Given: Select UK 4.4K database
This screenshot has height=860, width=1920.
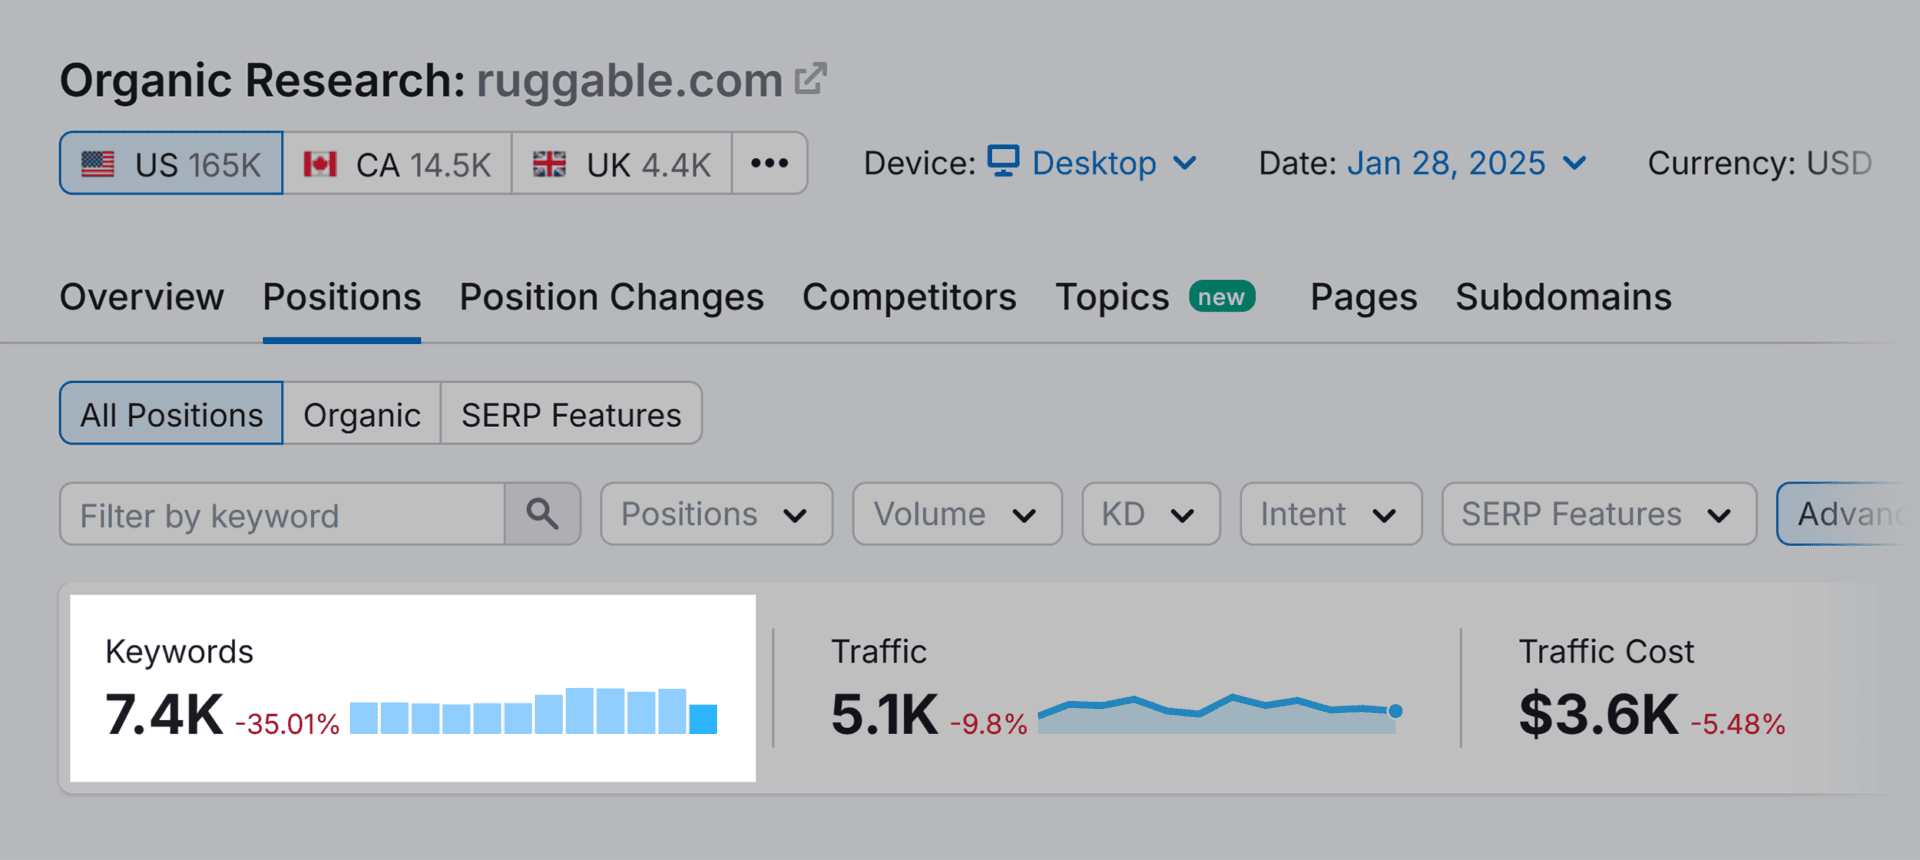Looking at the screenshot, I should click(621, 163).
